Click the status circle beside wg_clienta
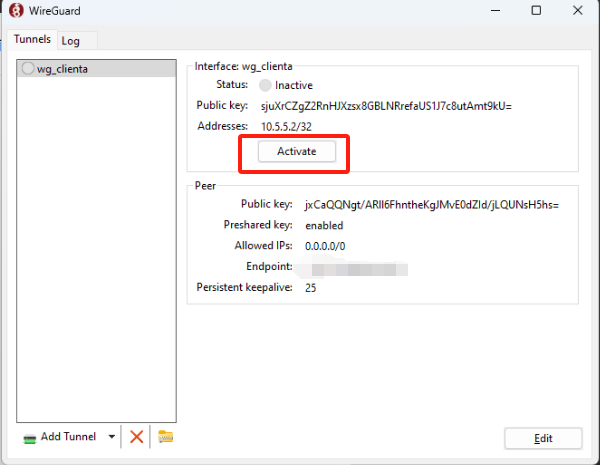Image resolution: width=600 pixels, height=465 pixels. point(28,69)
